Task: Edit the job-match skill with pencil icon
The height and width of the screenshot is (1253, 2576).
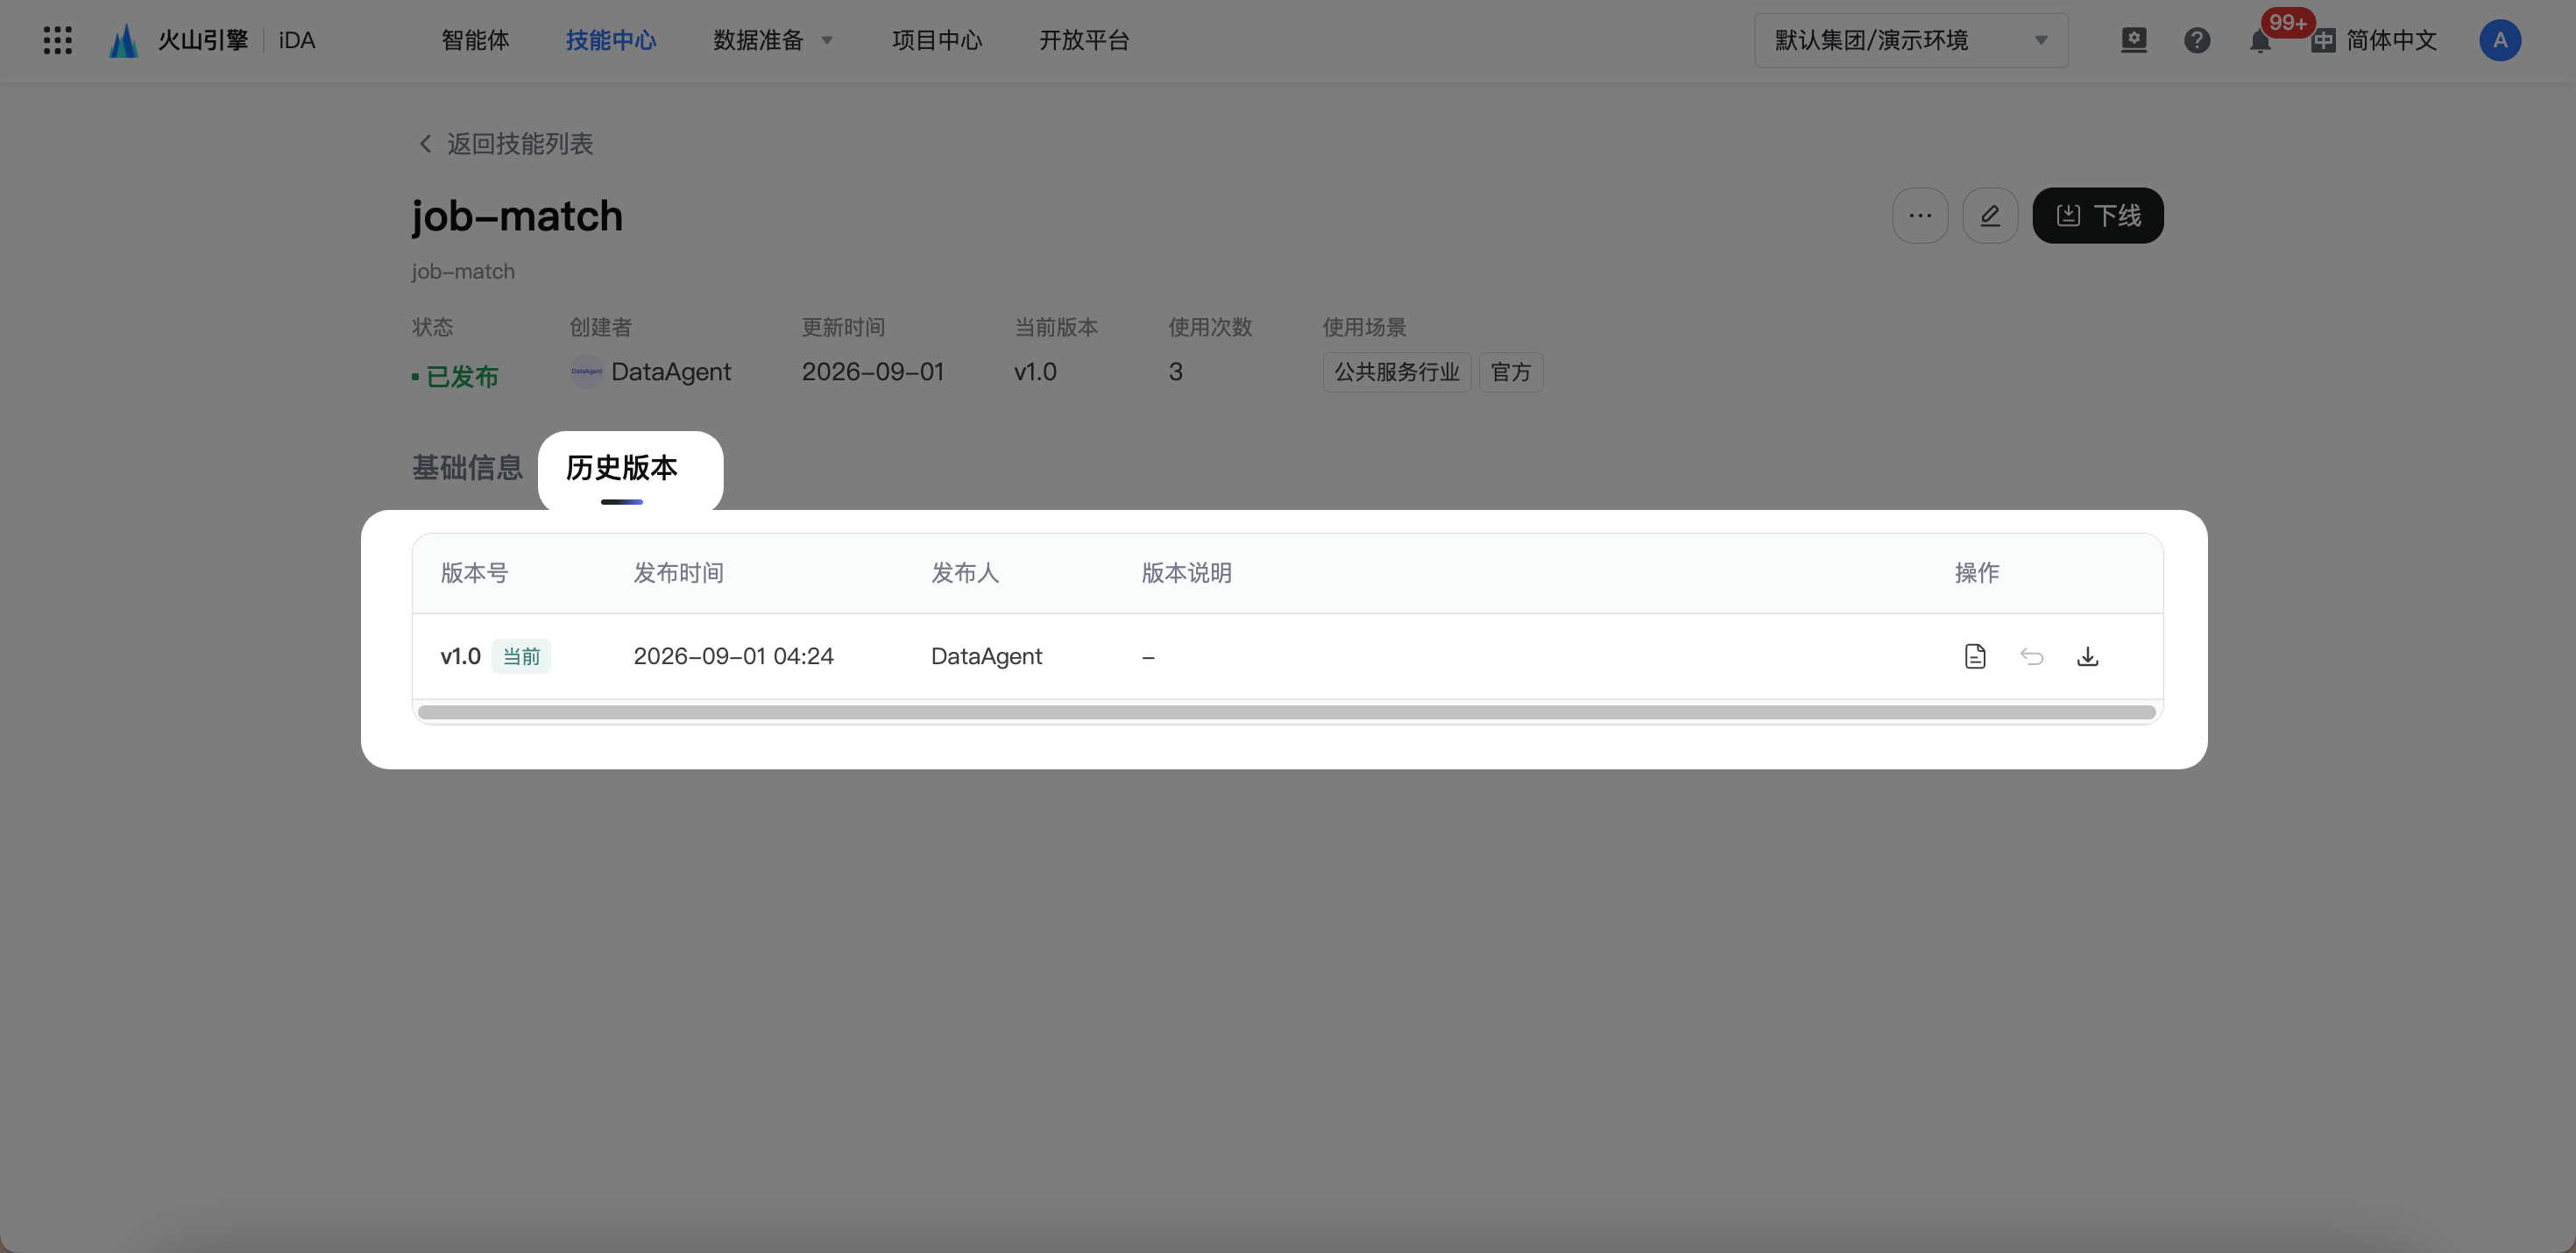Action: click(1990, 215)
